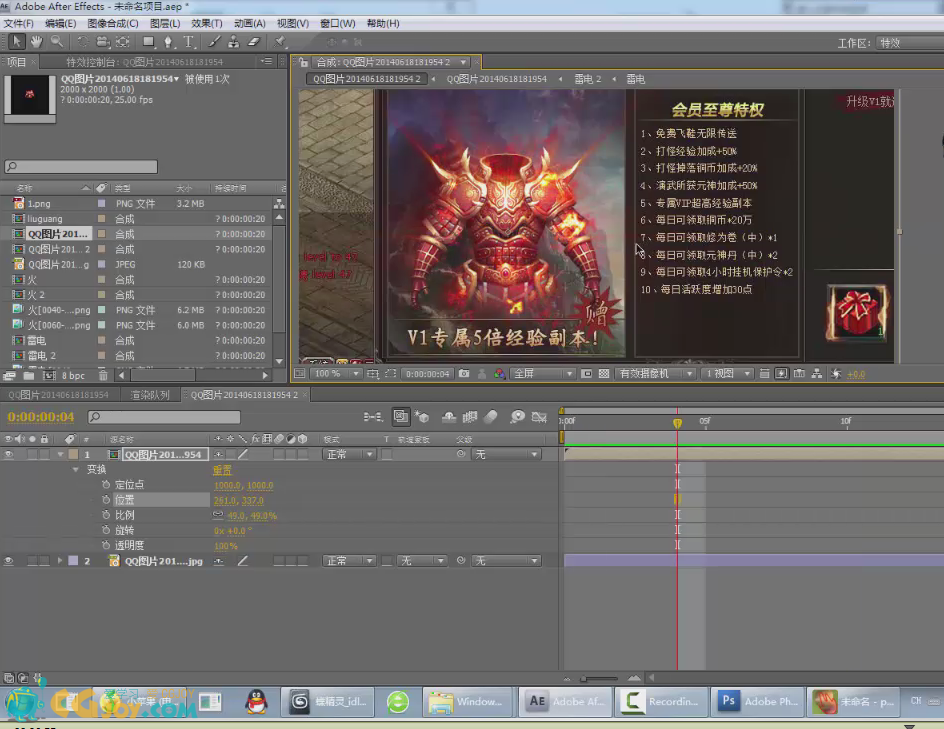The height and width of the screenshot is (729, 944).
Task: Click the motion blur icon in the timeline header
Action: point(491,417)
